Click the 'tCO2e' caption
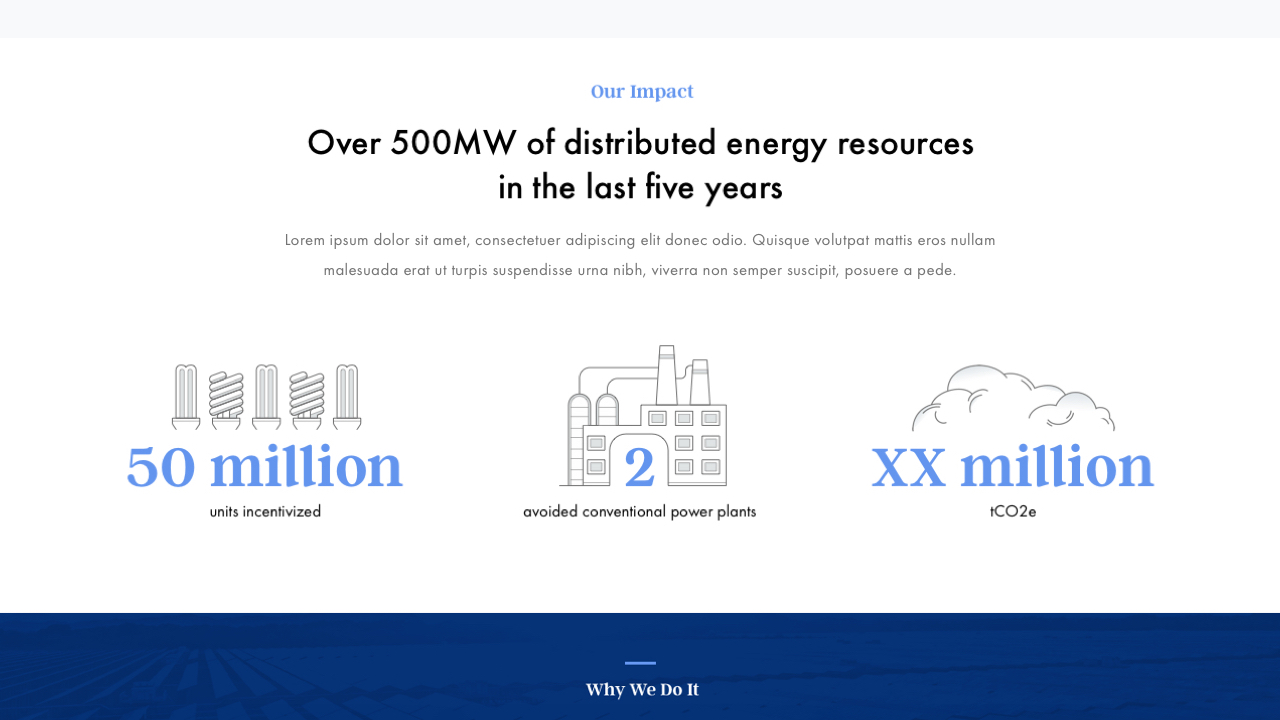The image size is (1280, 720). (1013, 511)
